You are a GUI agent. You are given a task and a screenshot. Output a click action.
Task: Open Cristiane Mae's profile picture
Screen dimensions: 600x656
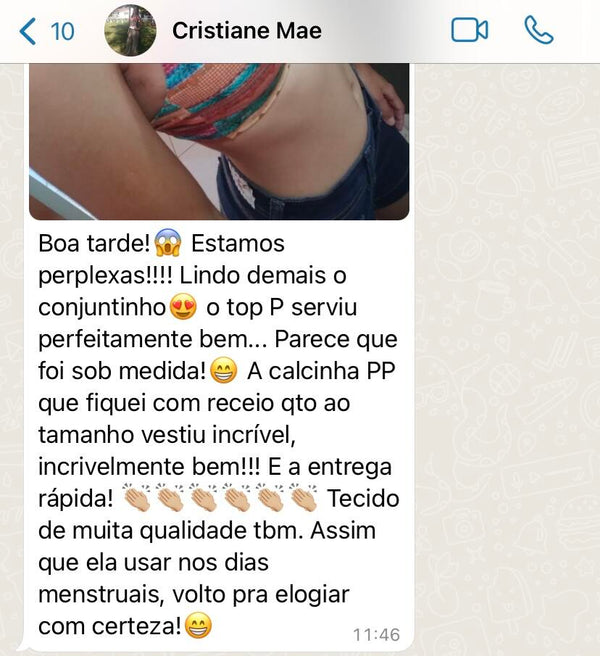[x=130, y=30]
